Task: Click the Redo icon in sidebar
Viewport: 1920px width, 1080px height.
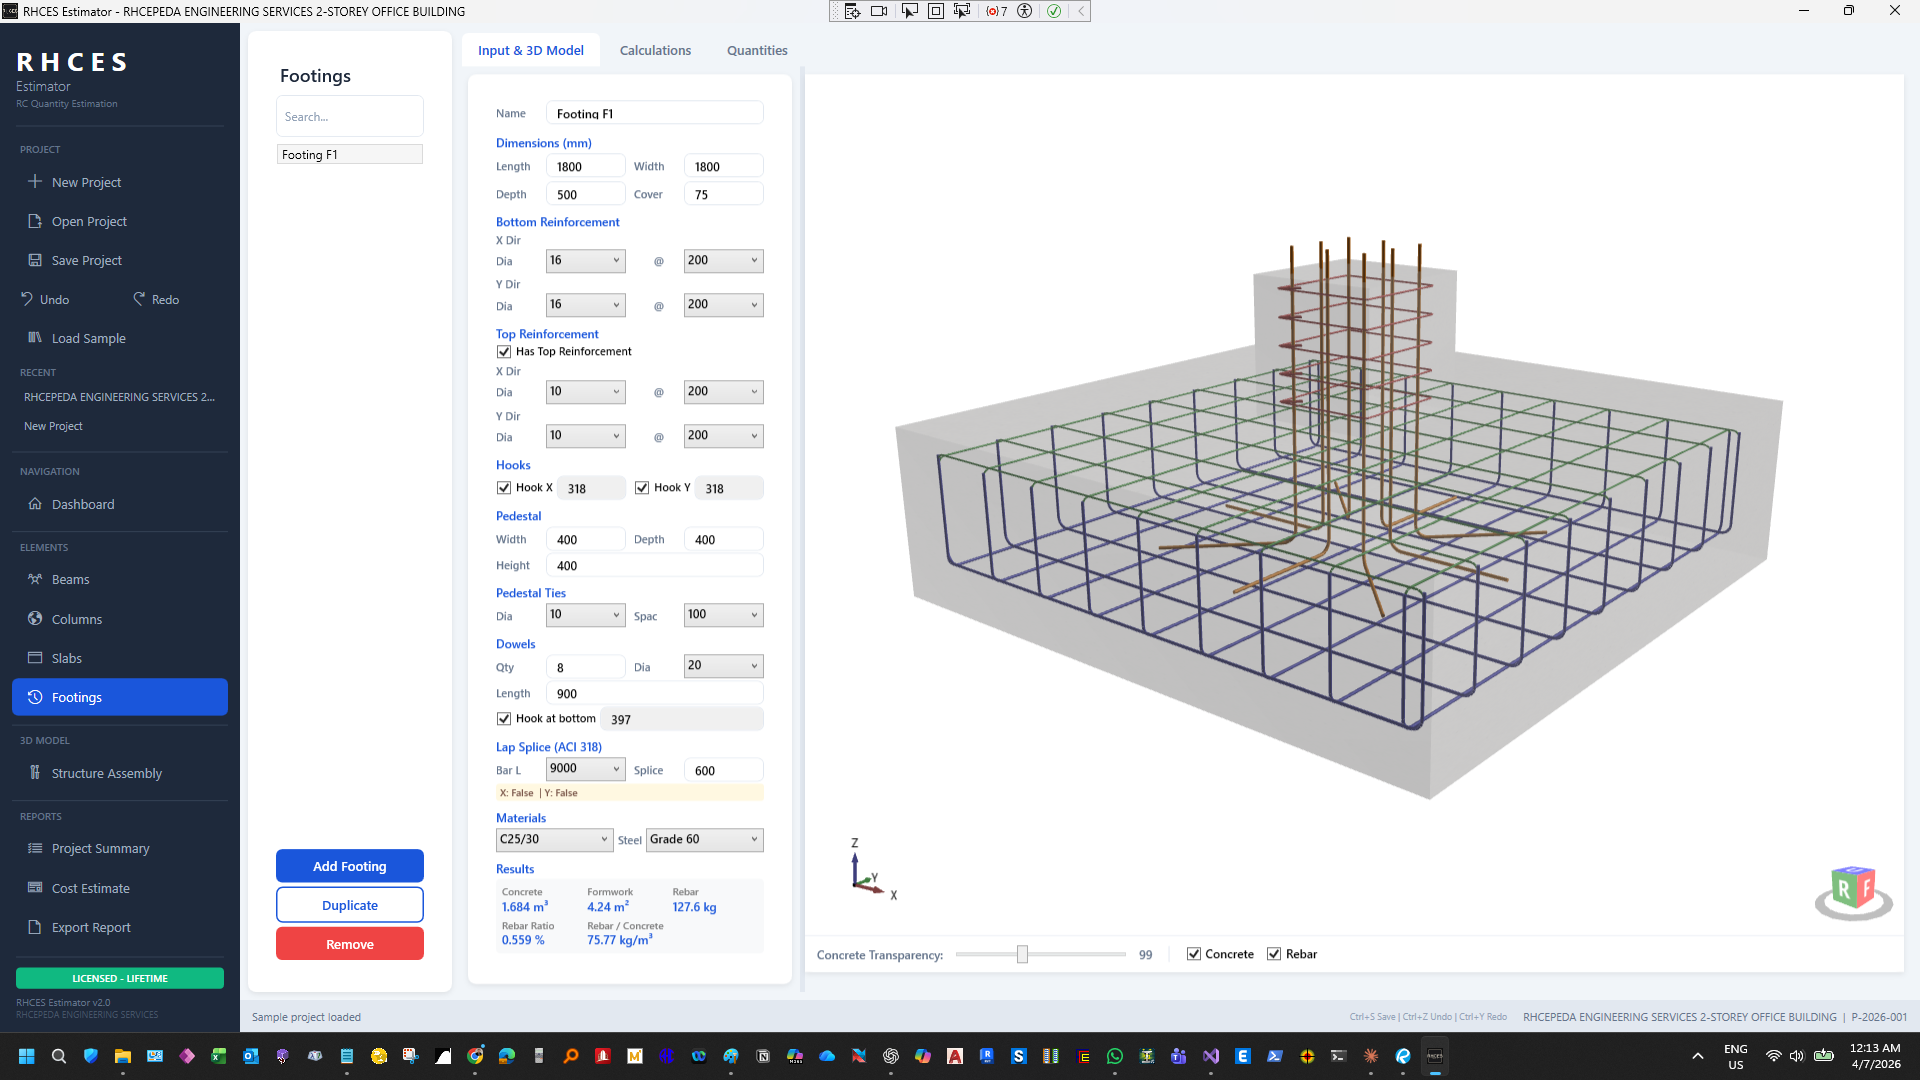Action: point(139,299)
